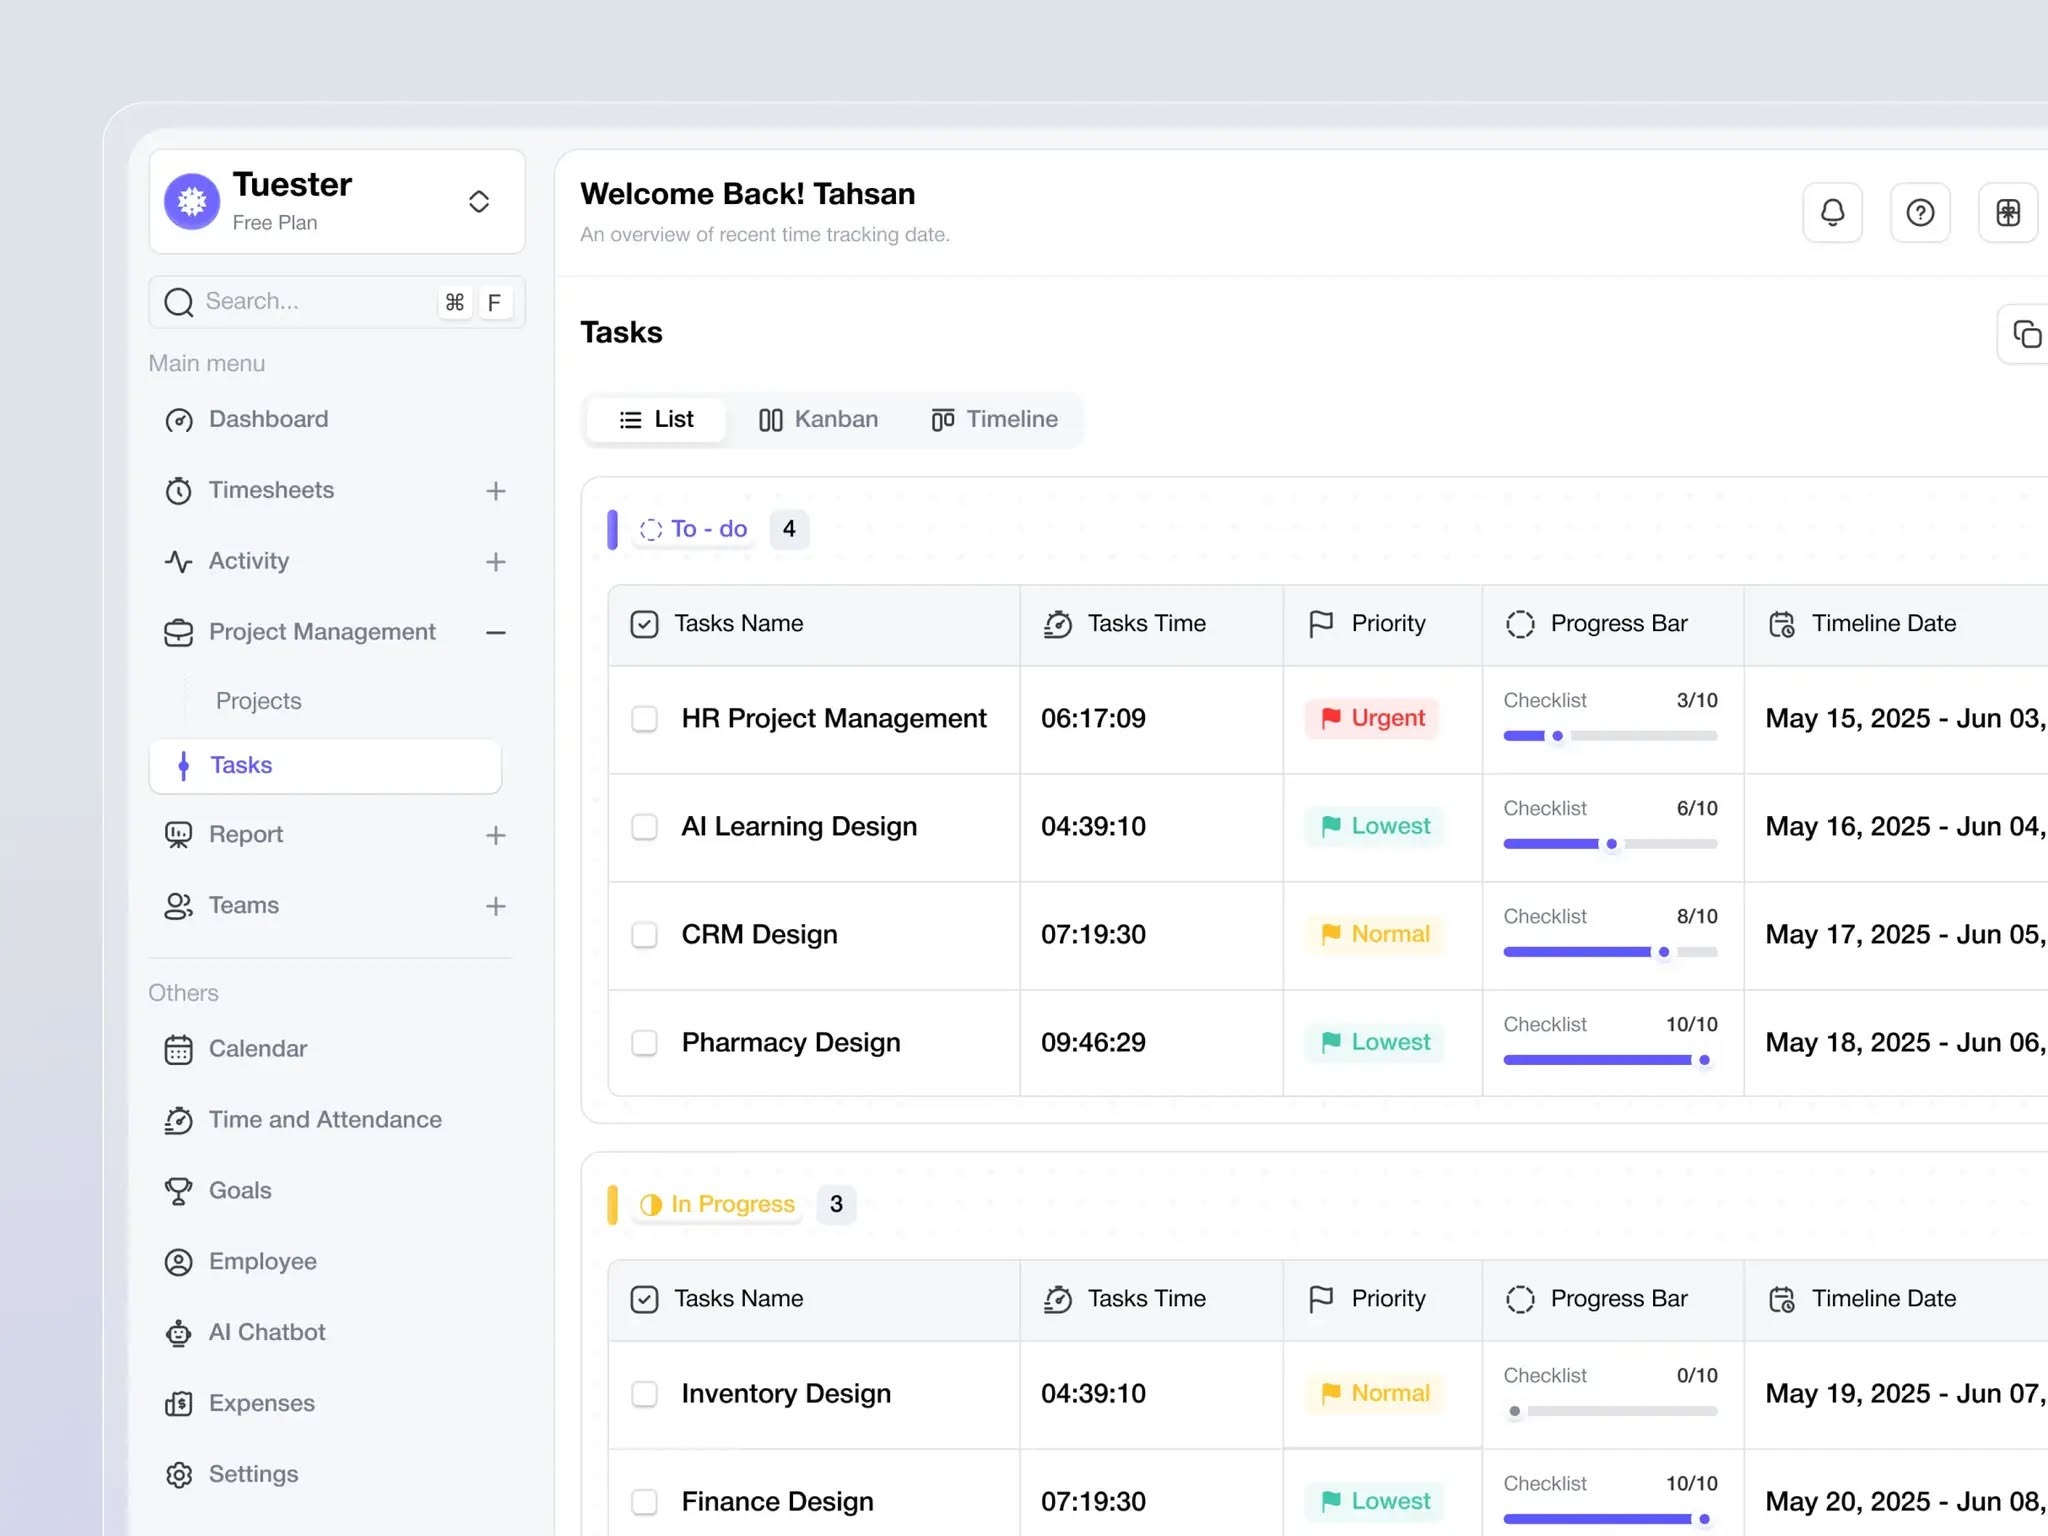Click Progress Bar circle icon in To-do header
This screenshot has width=2048, height=1536.
coord(1520,625)
